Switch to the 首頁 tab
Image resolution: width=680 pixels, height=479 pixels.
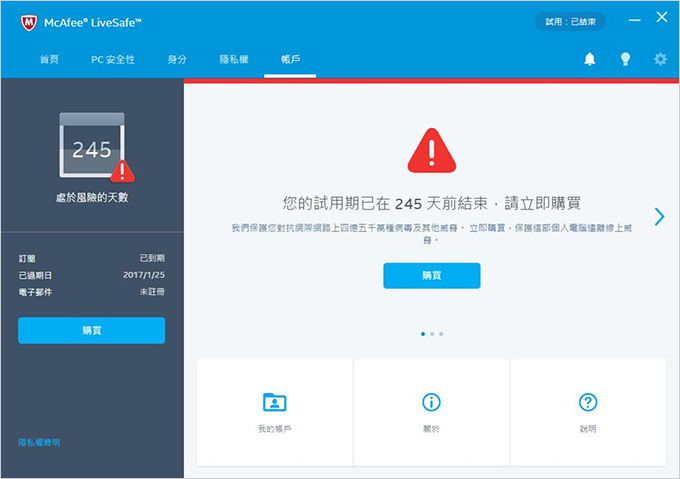49,59
